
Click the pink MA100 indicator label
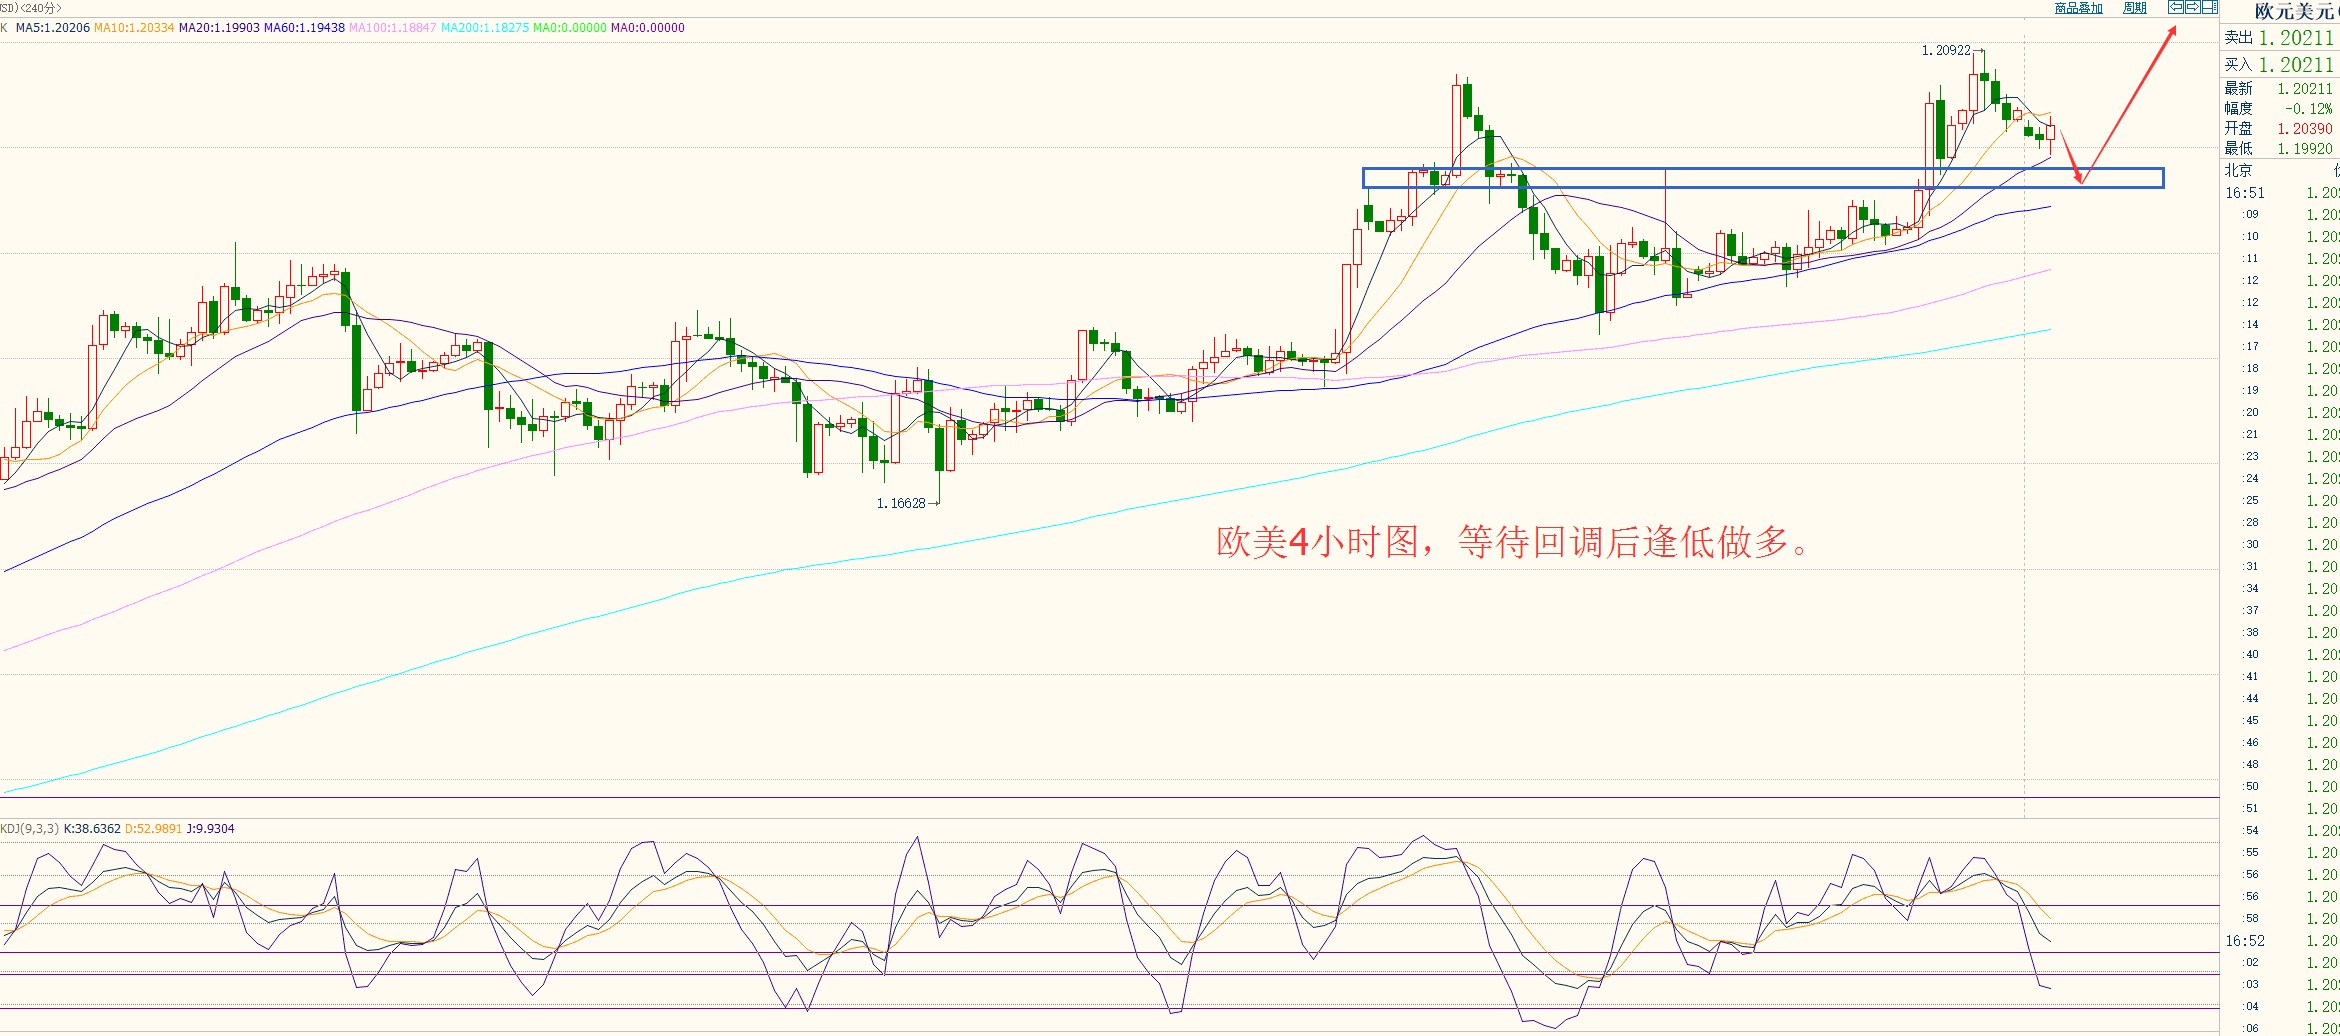point(392,28)
